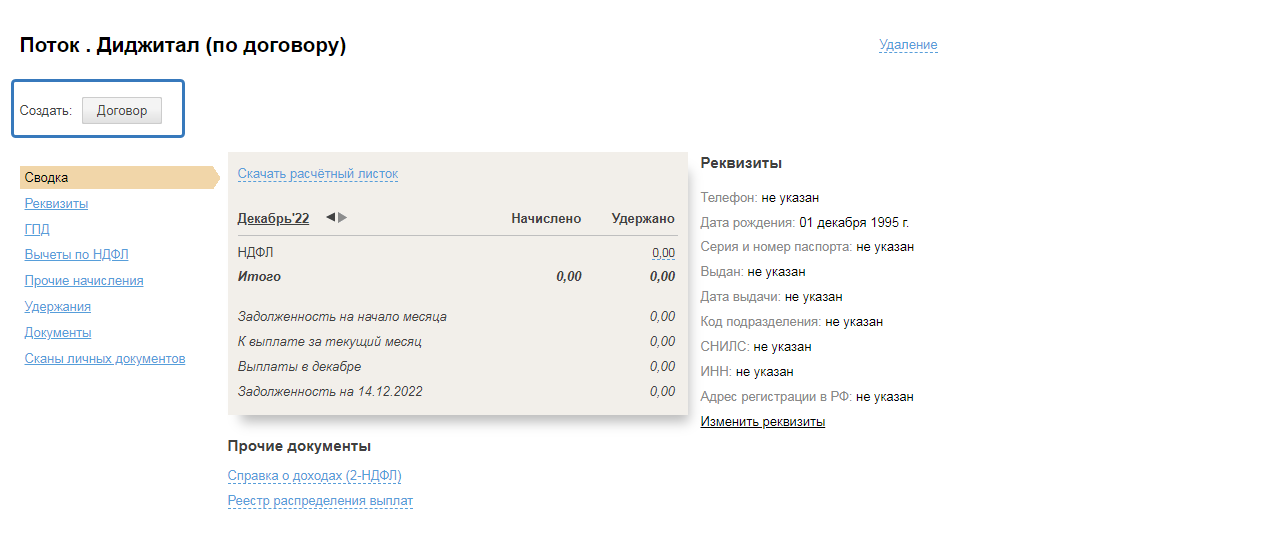Click Изменить реквизиты link
This screenshot has width=1270, height=543.
762,422
